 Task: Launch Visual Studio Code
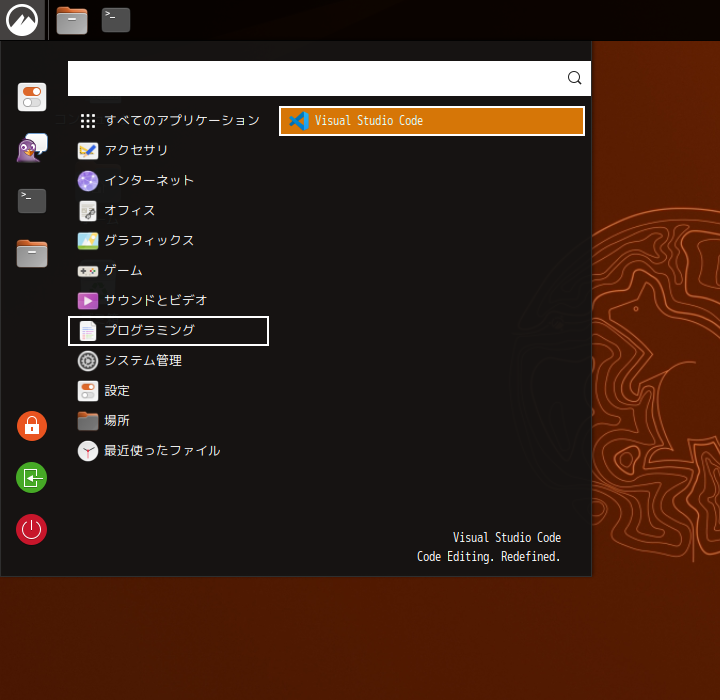(432, 121)
